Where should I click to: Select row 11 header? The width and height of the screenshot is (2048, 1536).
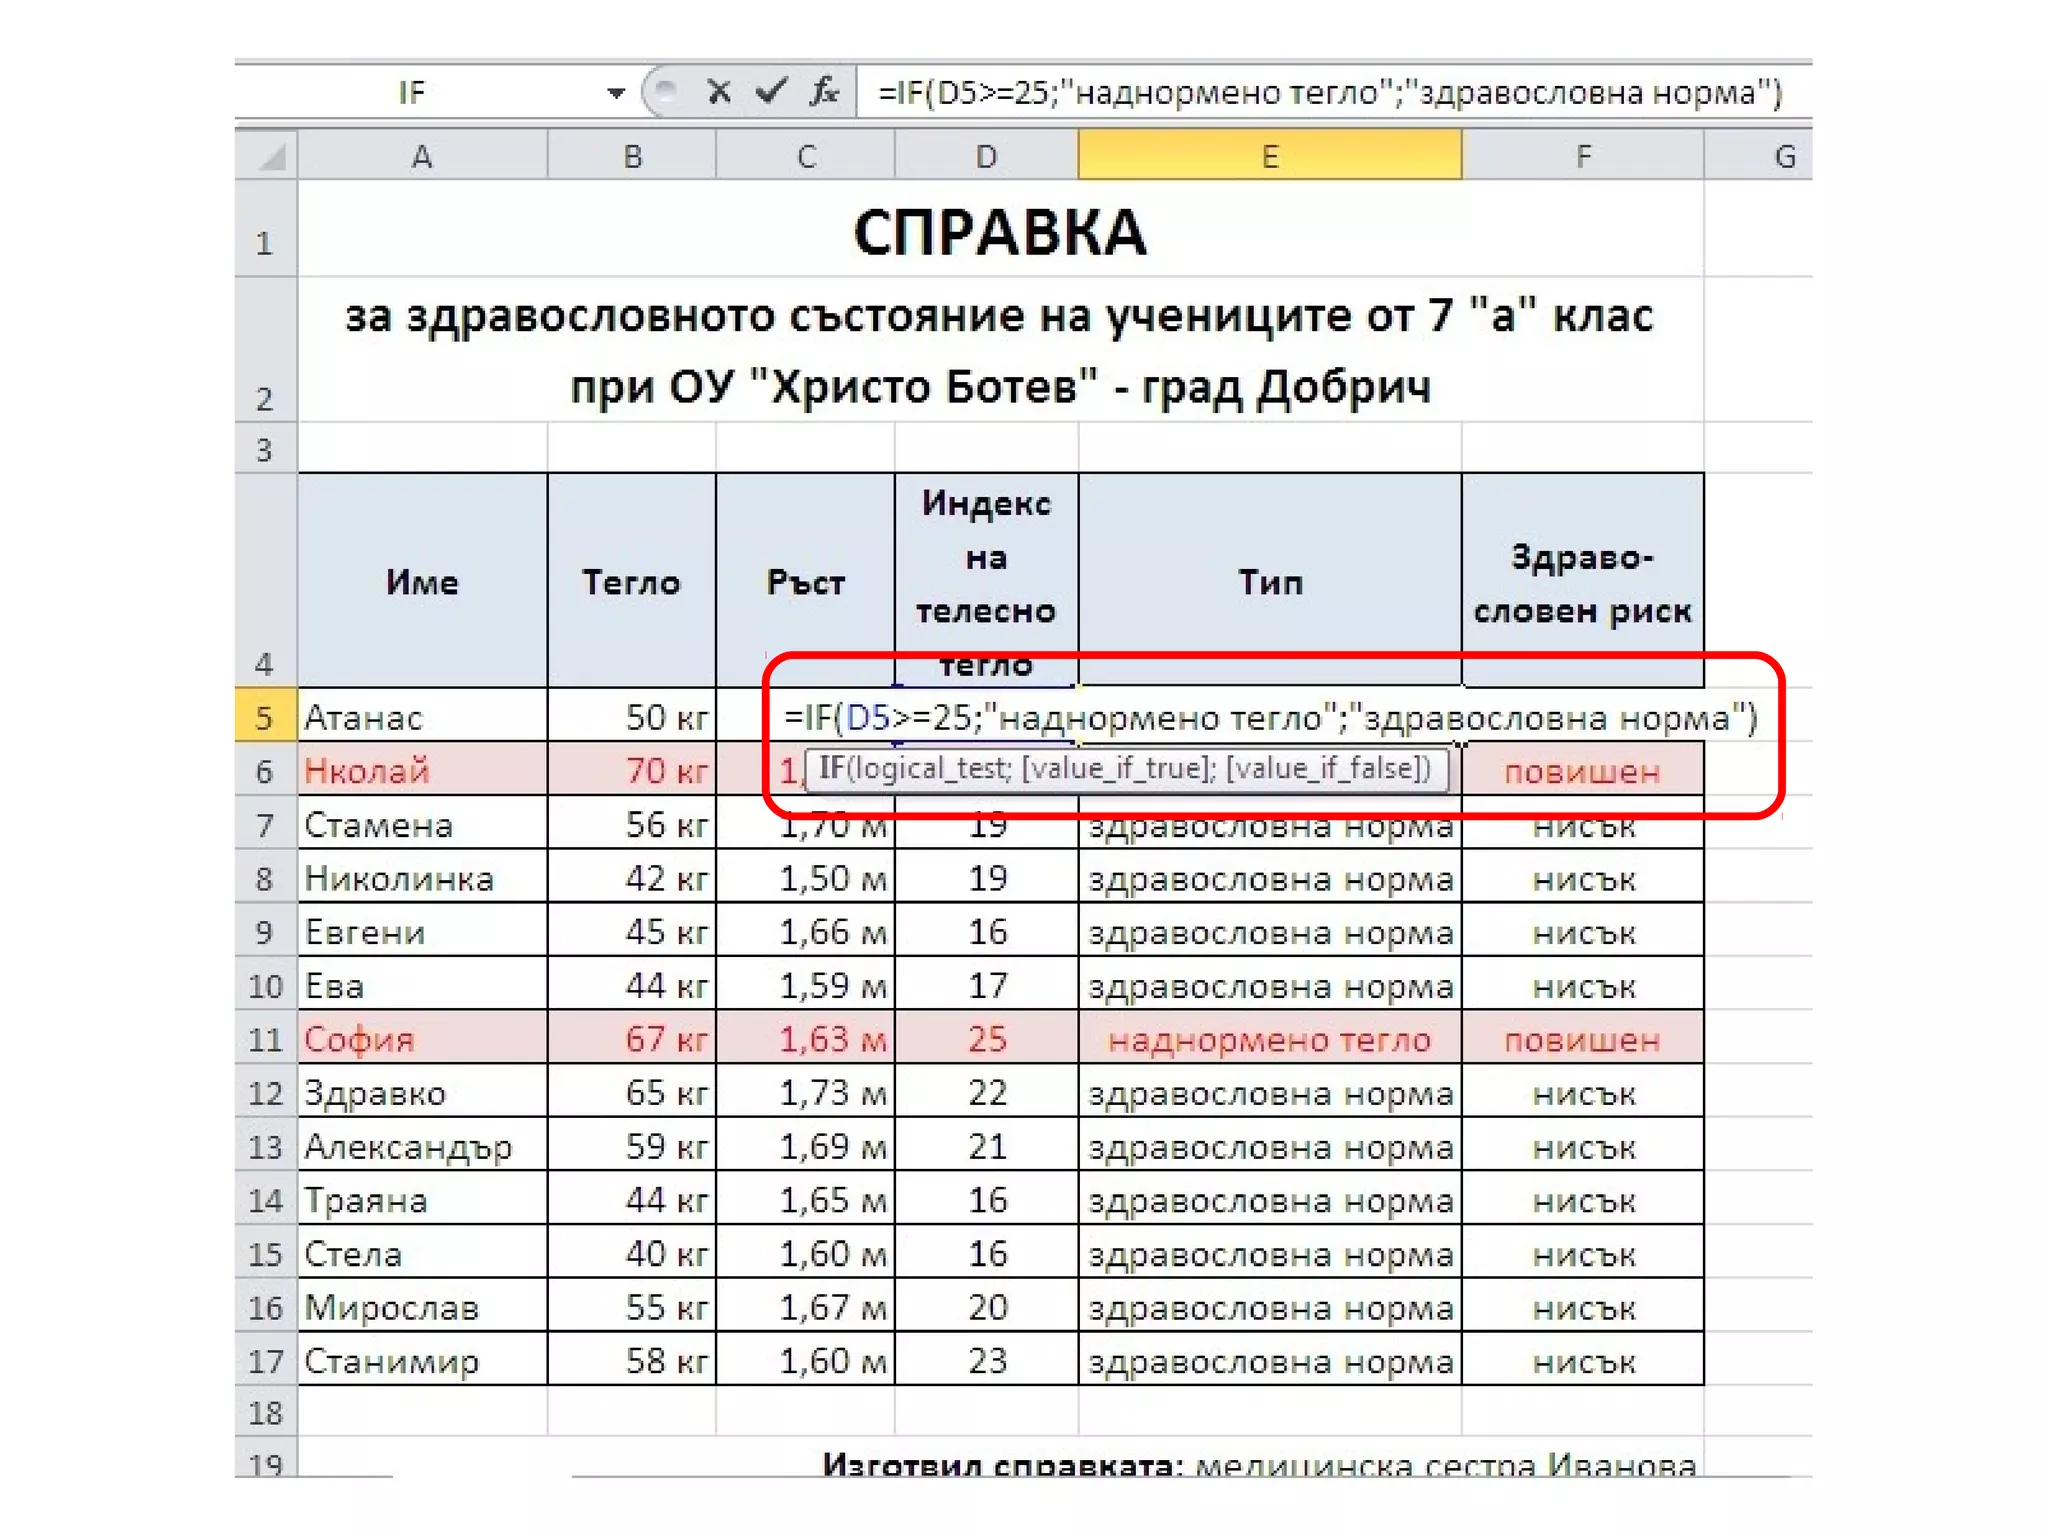point(265,1039)
